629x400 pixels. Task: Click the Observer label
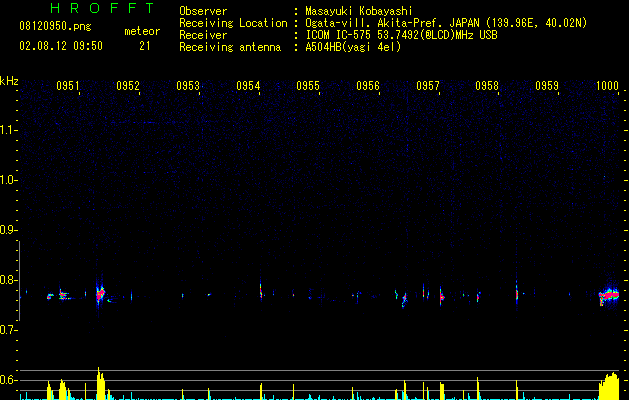[203, 11]
